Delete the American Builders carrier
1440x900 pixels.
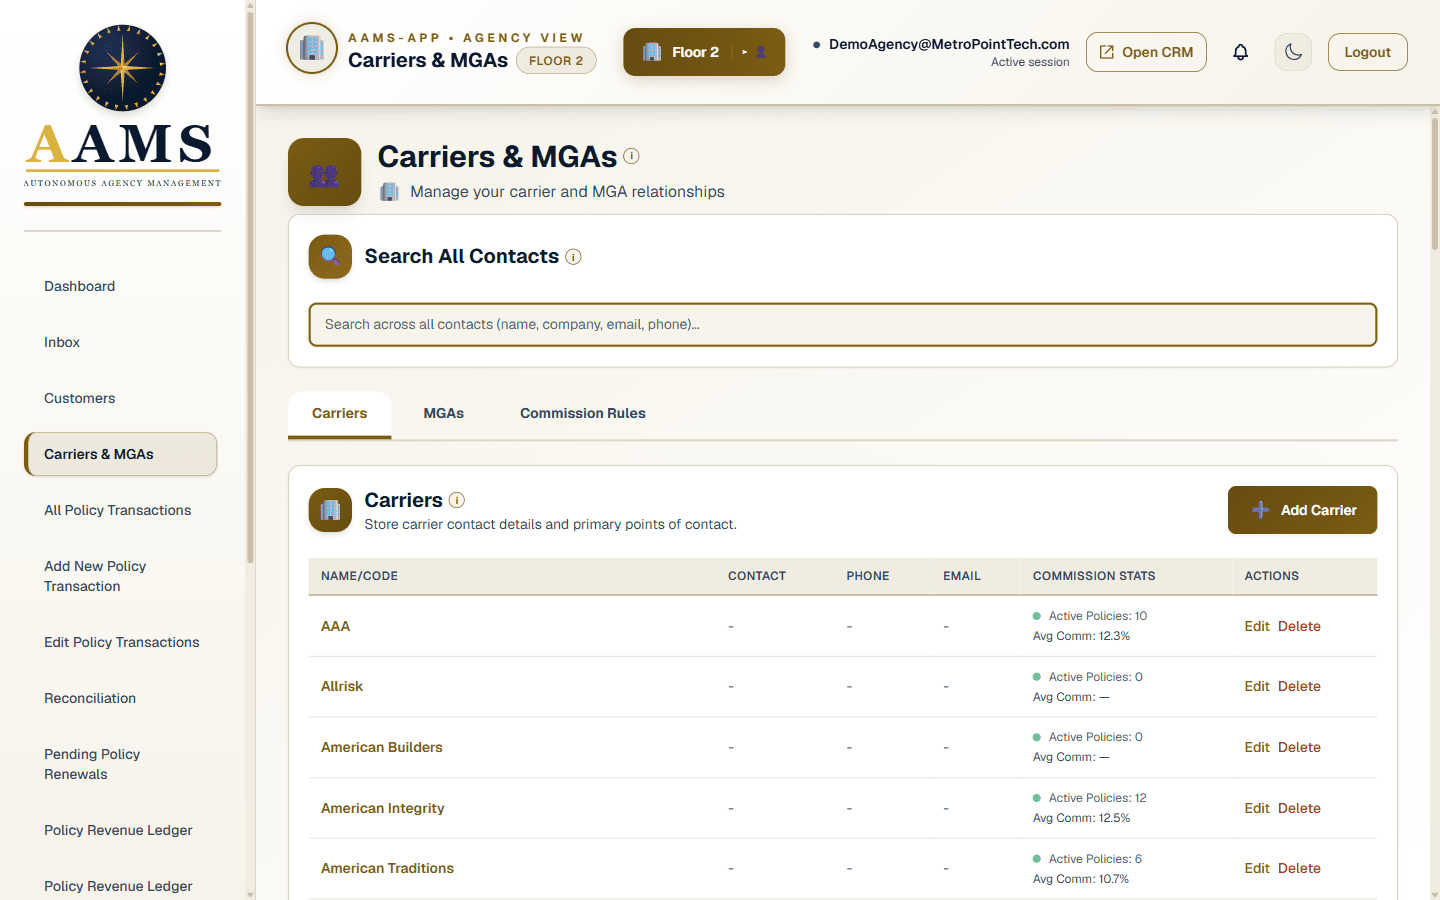coord(1299,748)
